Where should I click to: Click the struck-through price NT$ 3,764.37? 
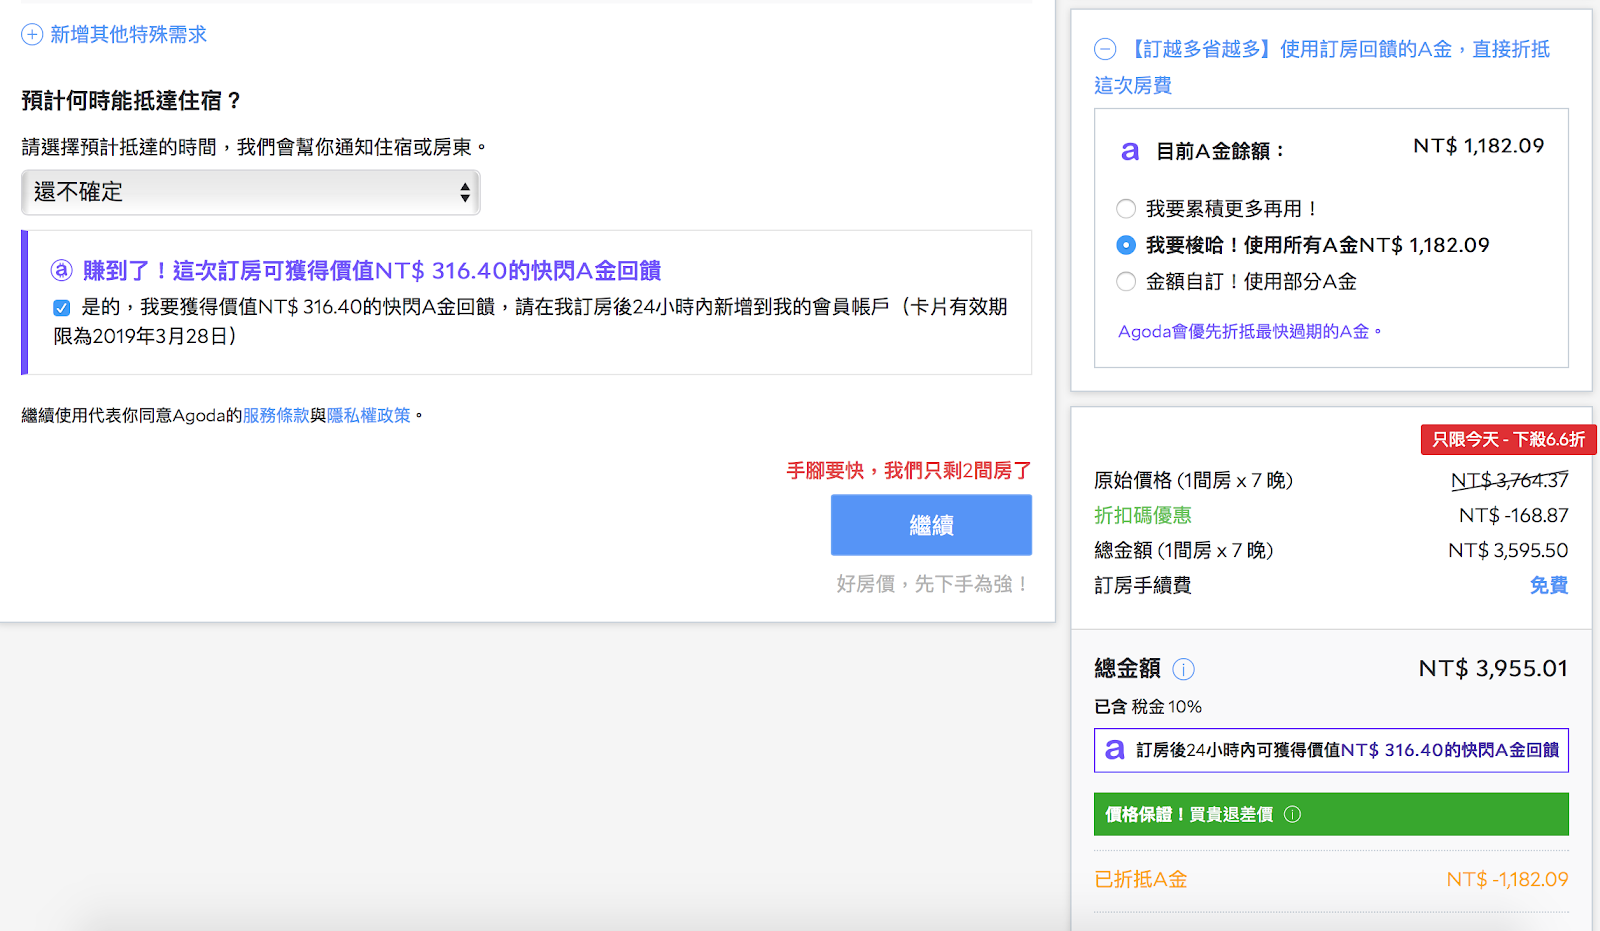pos(1510,480)
